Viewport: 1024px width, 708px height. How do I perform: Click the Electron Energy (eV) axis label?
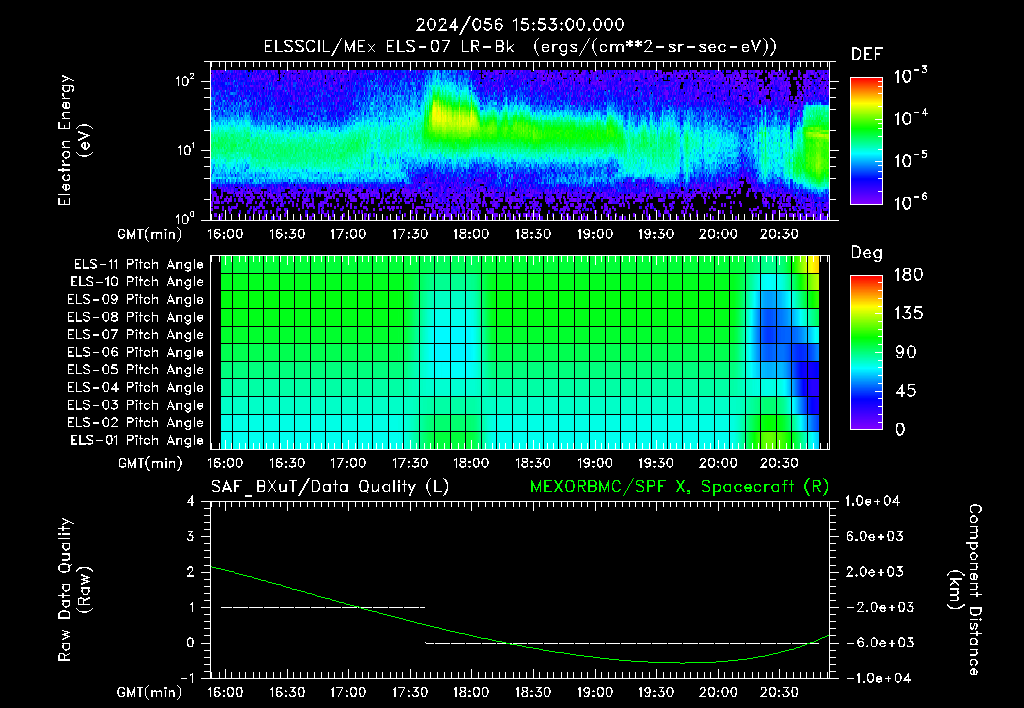click(x=74, y=140)
